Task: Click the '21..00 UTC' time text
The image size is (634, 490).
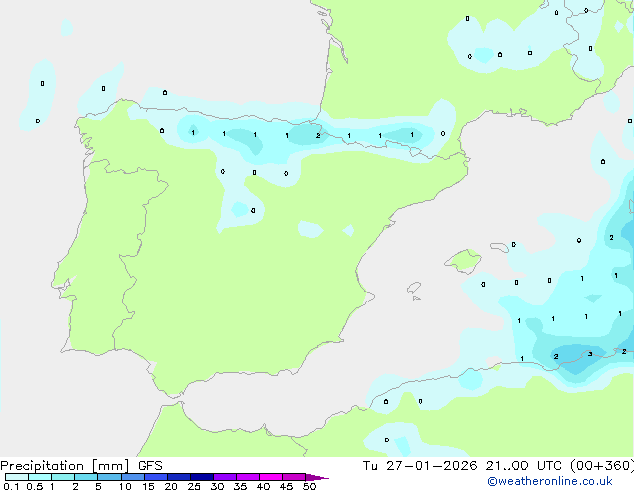Action: 524,466
